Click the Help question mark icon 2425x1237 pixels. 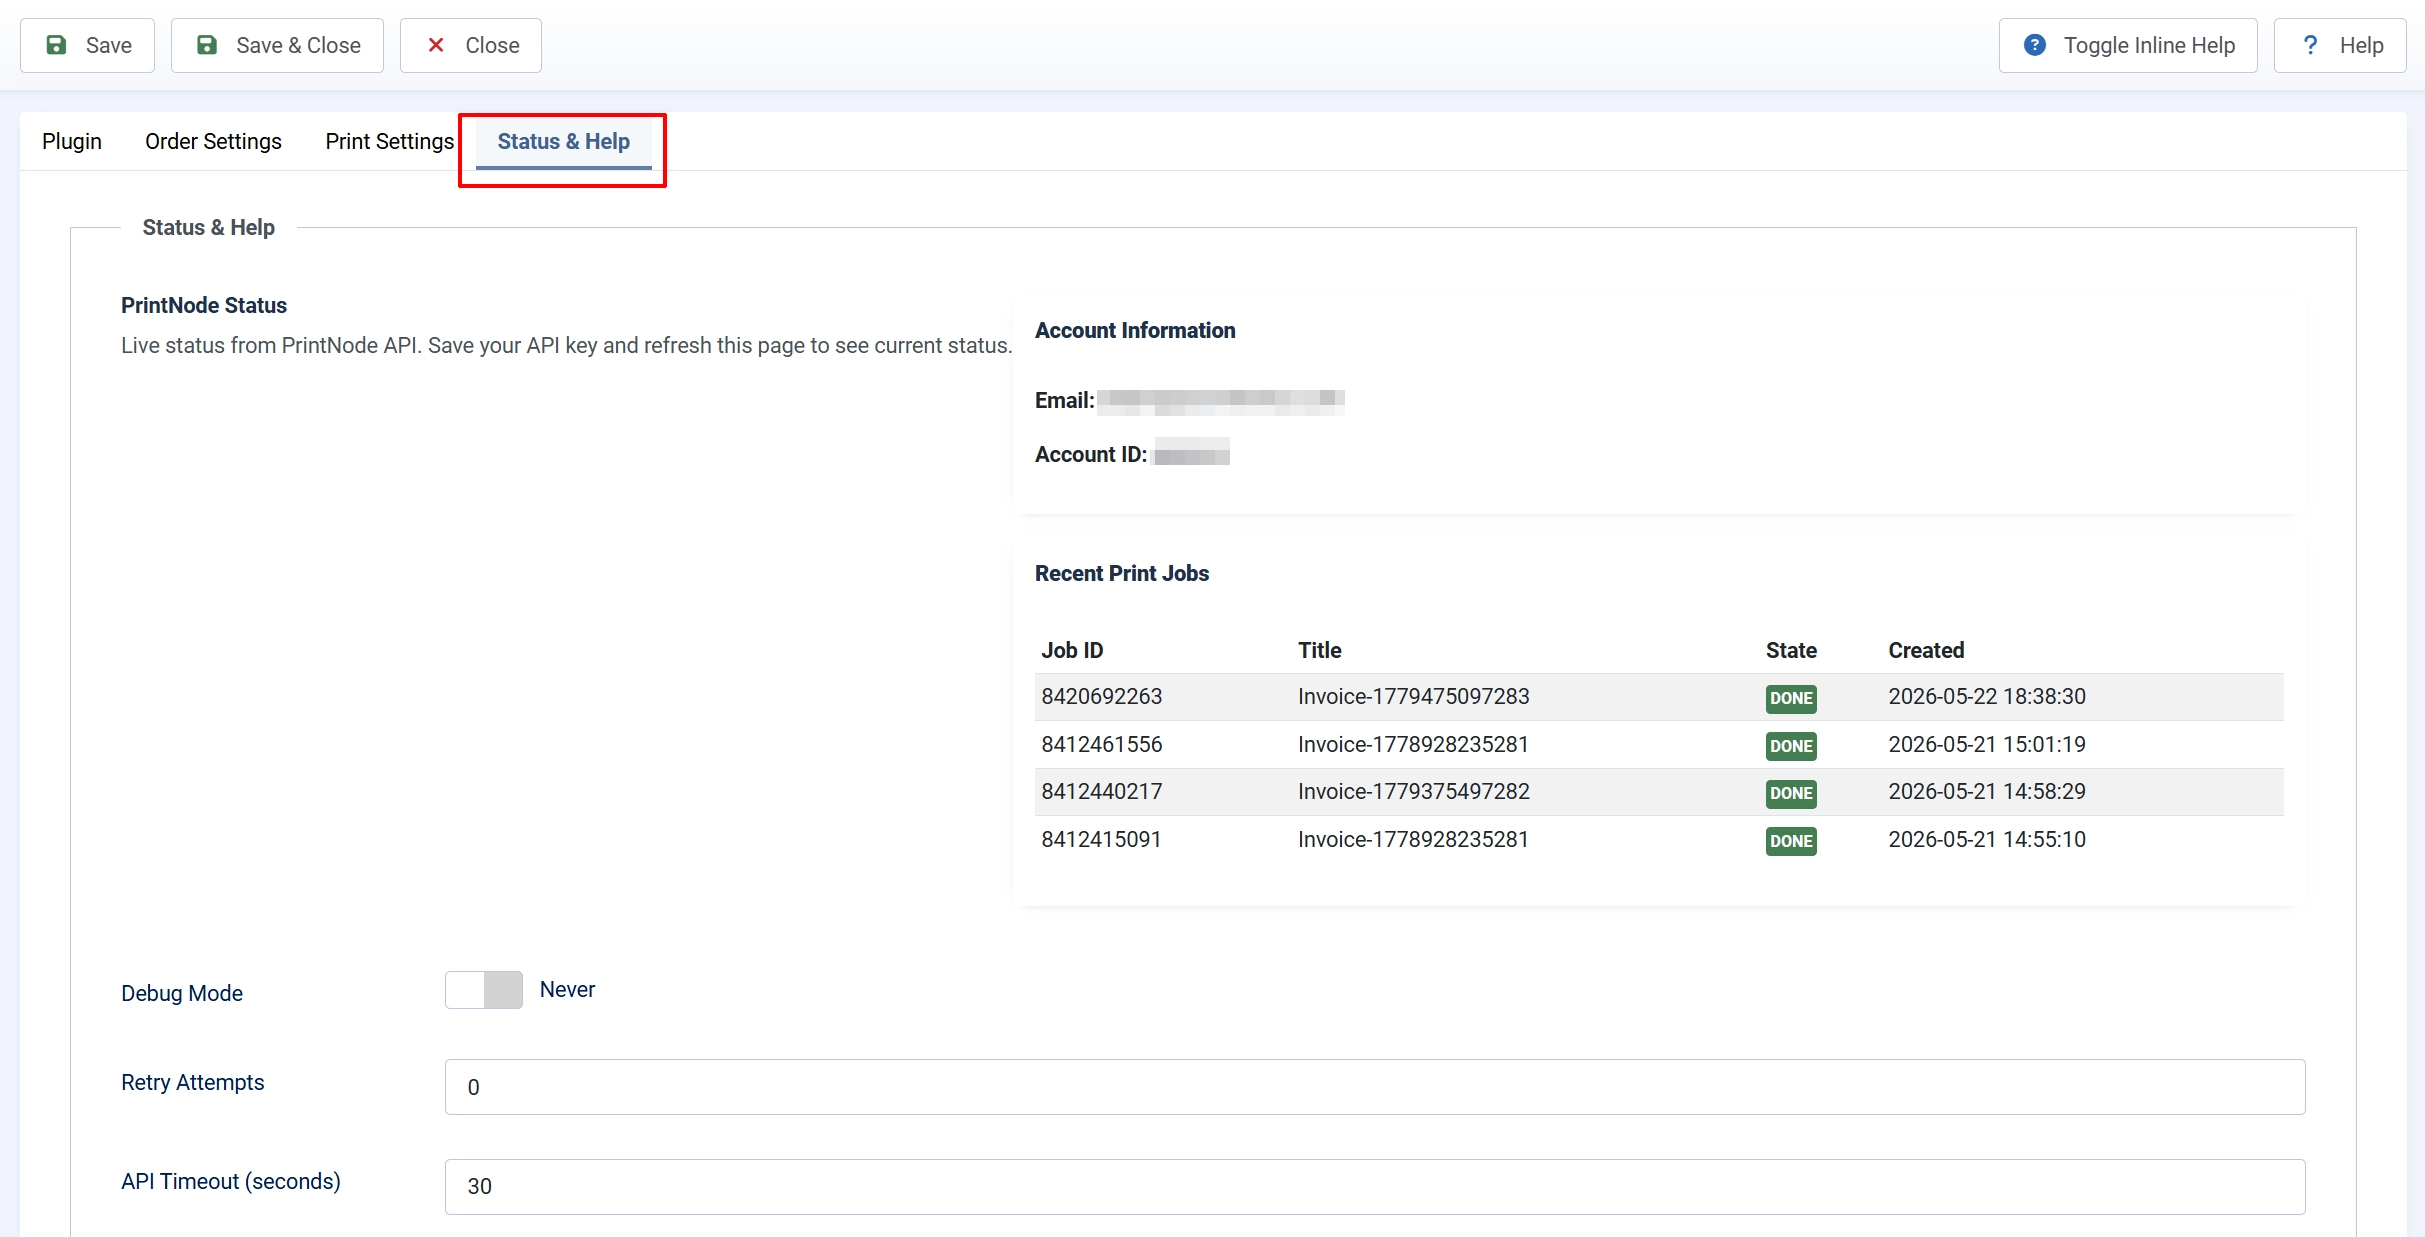click(x=2310, y=45)
